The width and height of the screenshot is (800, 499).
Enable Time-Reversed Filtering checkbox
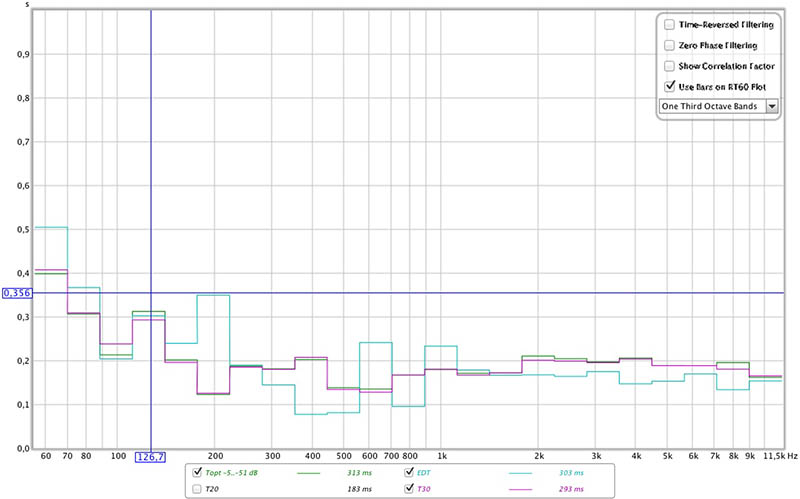[669, 25]
